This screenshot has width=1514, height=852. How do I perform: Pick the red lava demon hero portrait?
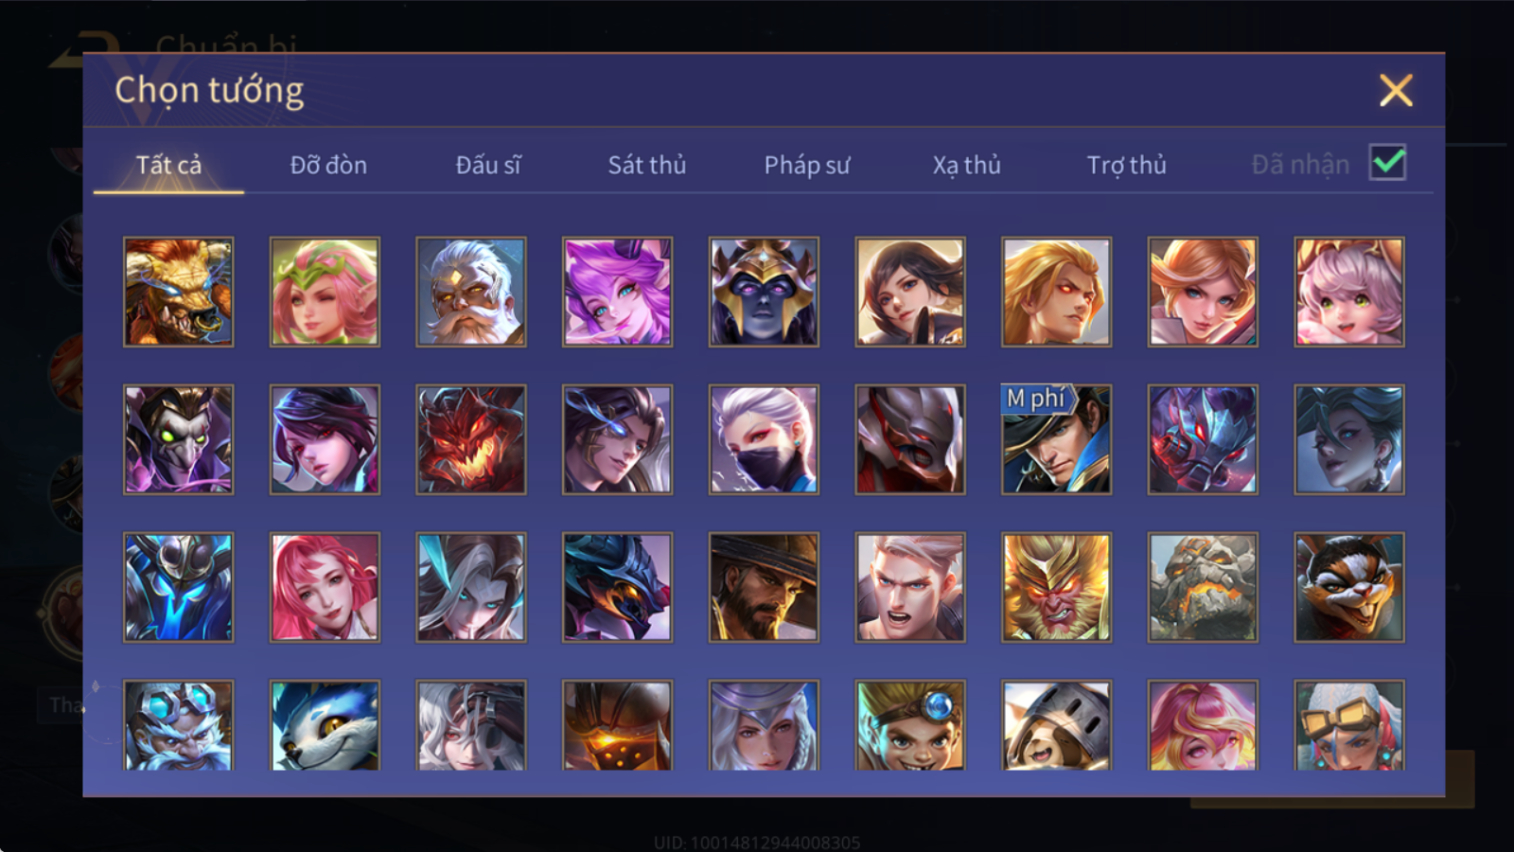tap(471, 440)
